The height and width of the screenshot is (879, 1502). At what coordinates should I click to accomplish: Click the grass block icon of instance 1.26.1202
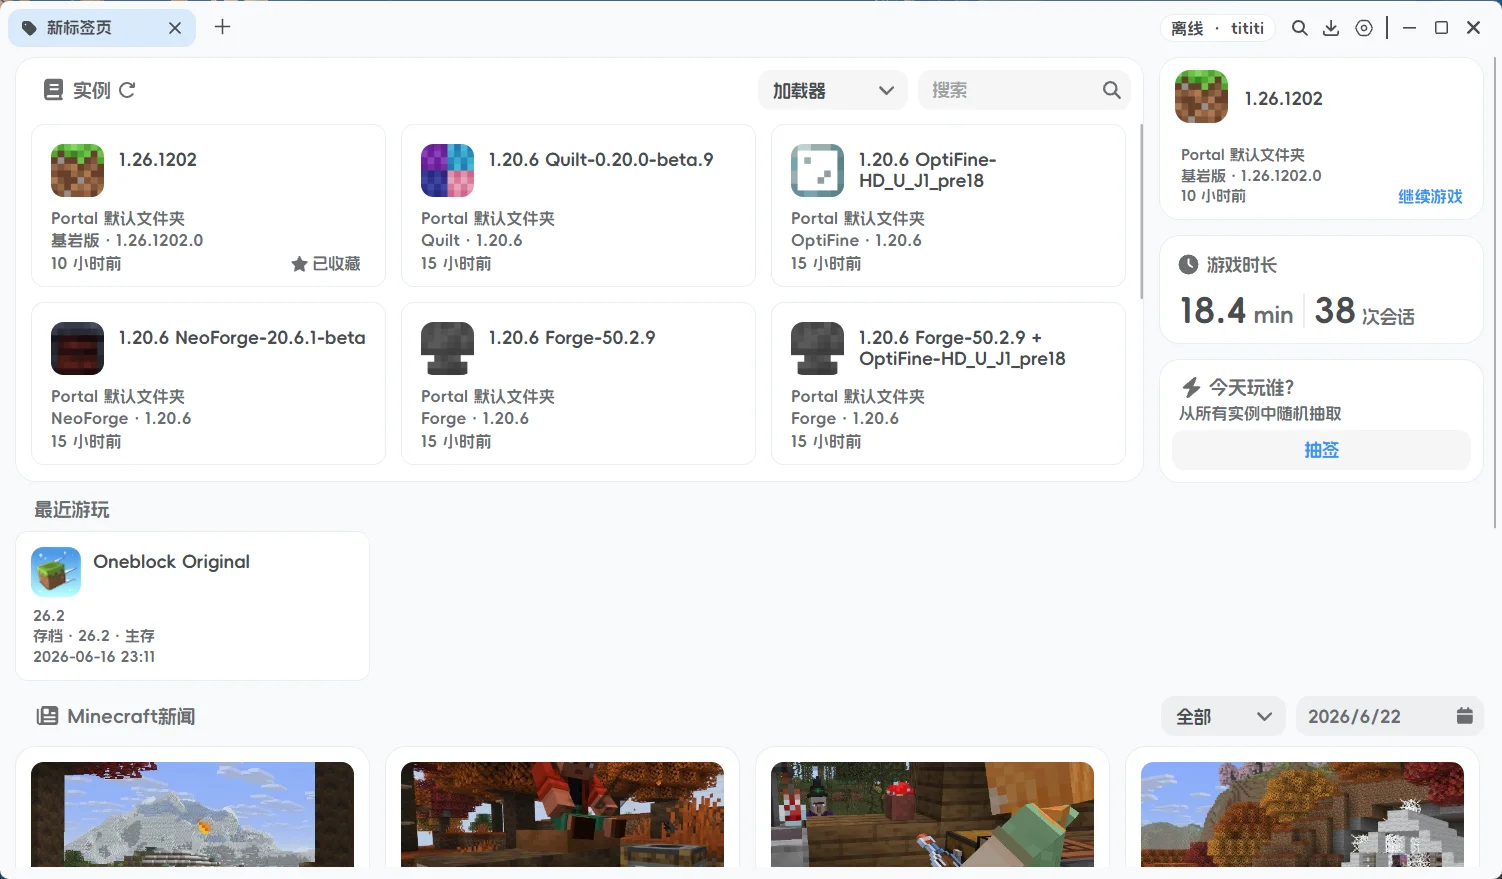(77, 170)
